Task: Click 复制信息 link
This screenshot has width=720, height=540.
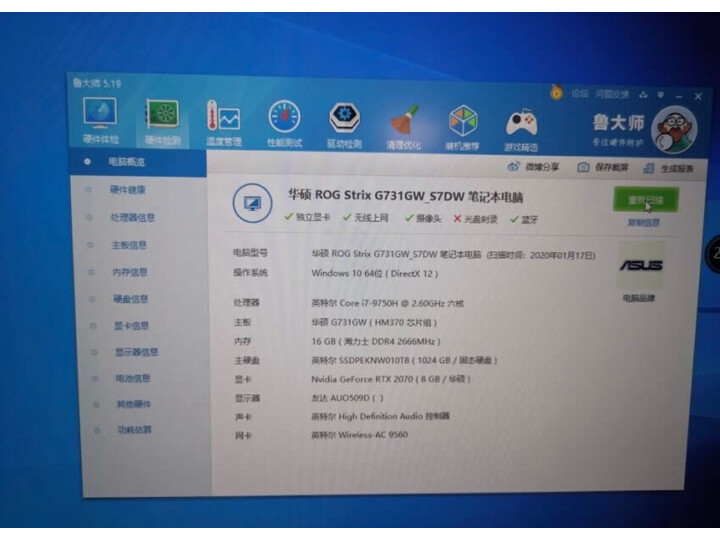Action: click(643, 223)
